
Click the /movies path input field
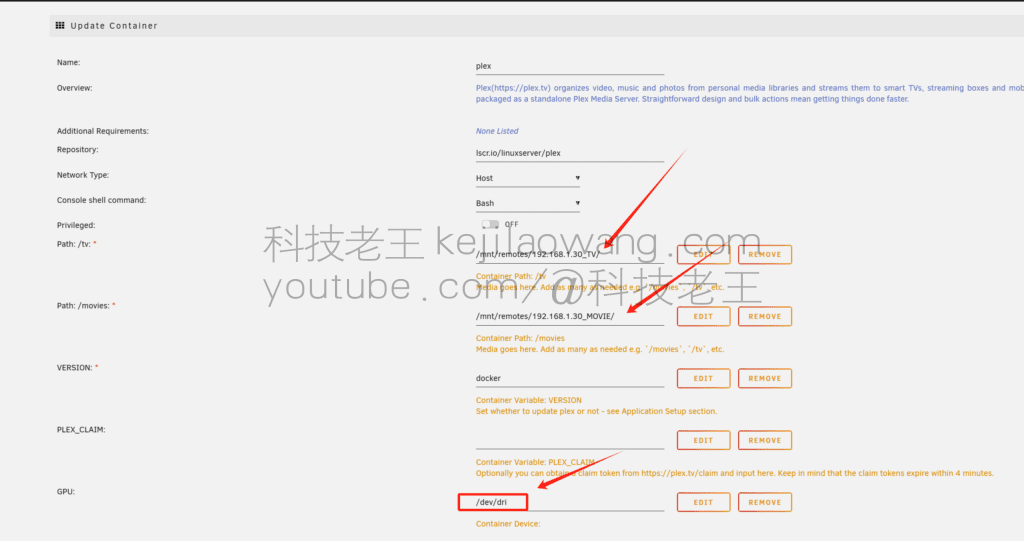569,316
